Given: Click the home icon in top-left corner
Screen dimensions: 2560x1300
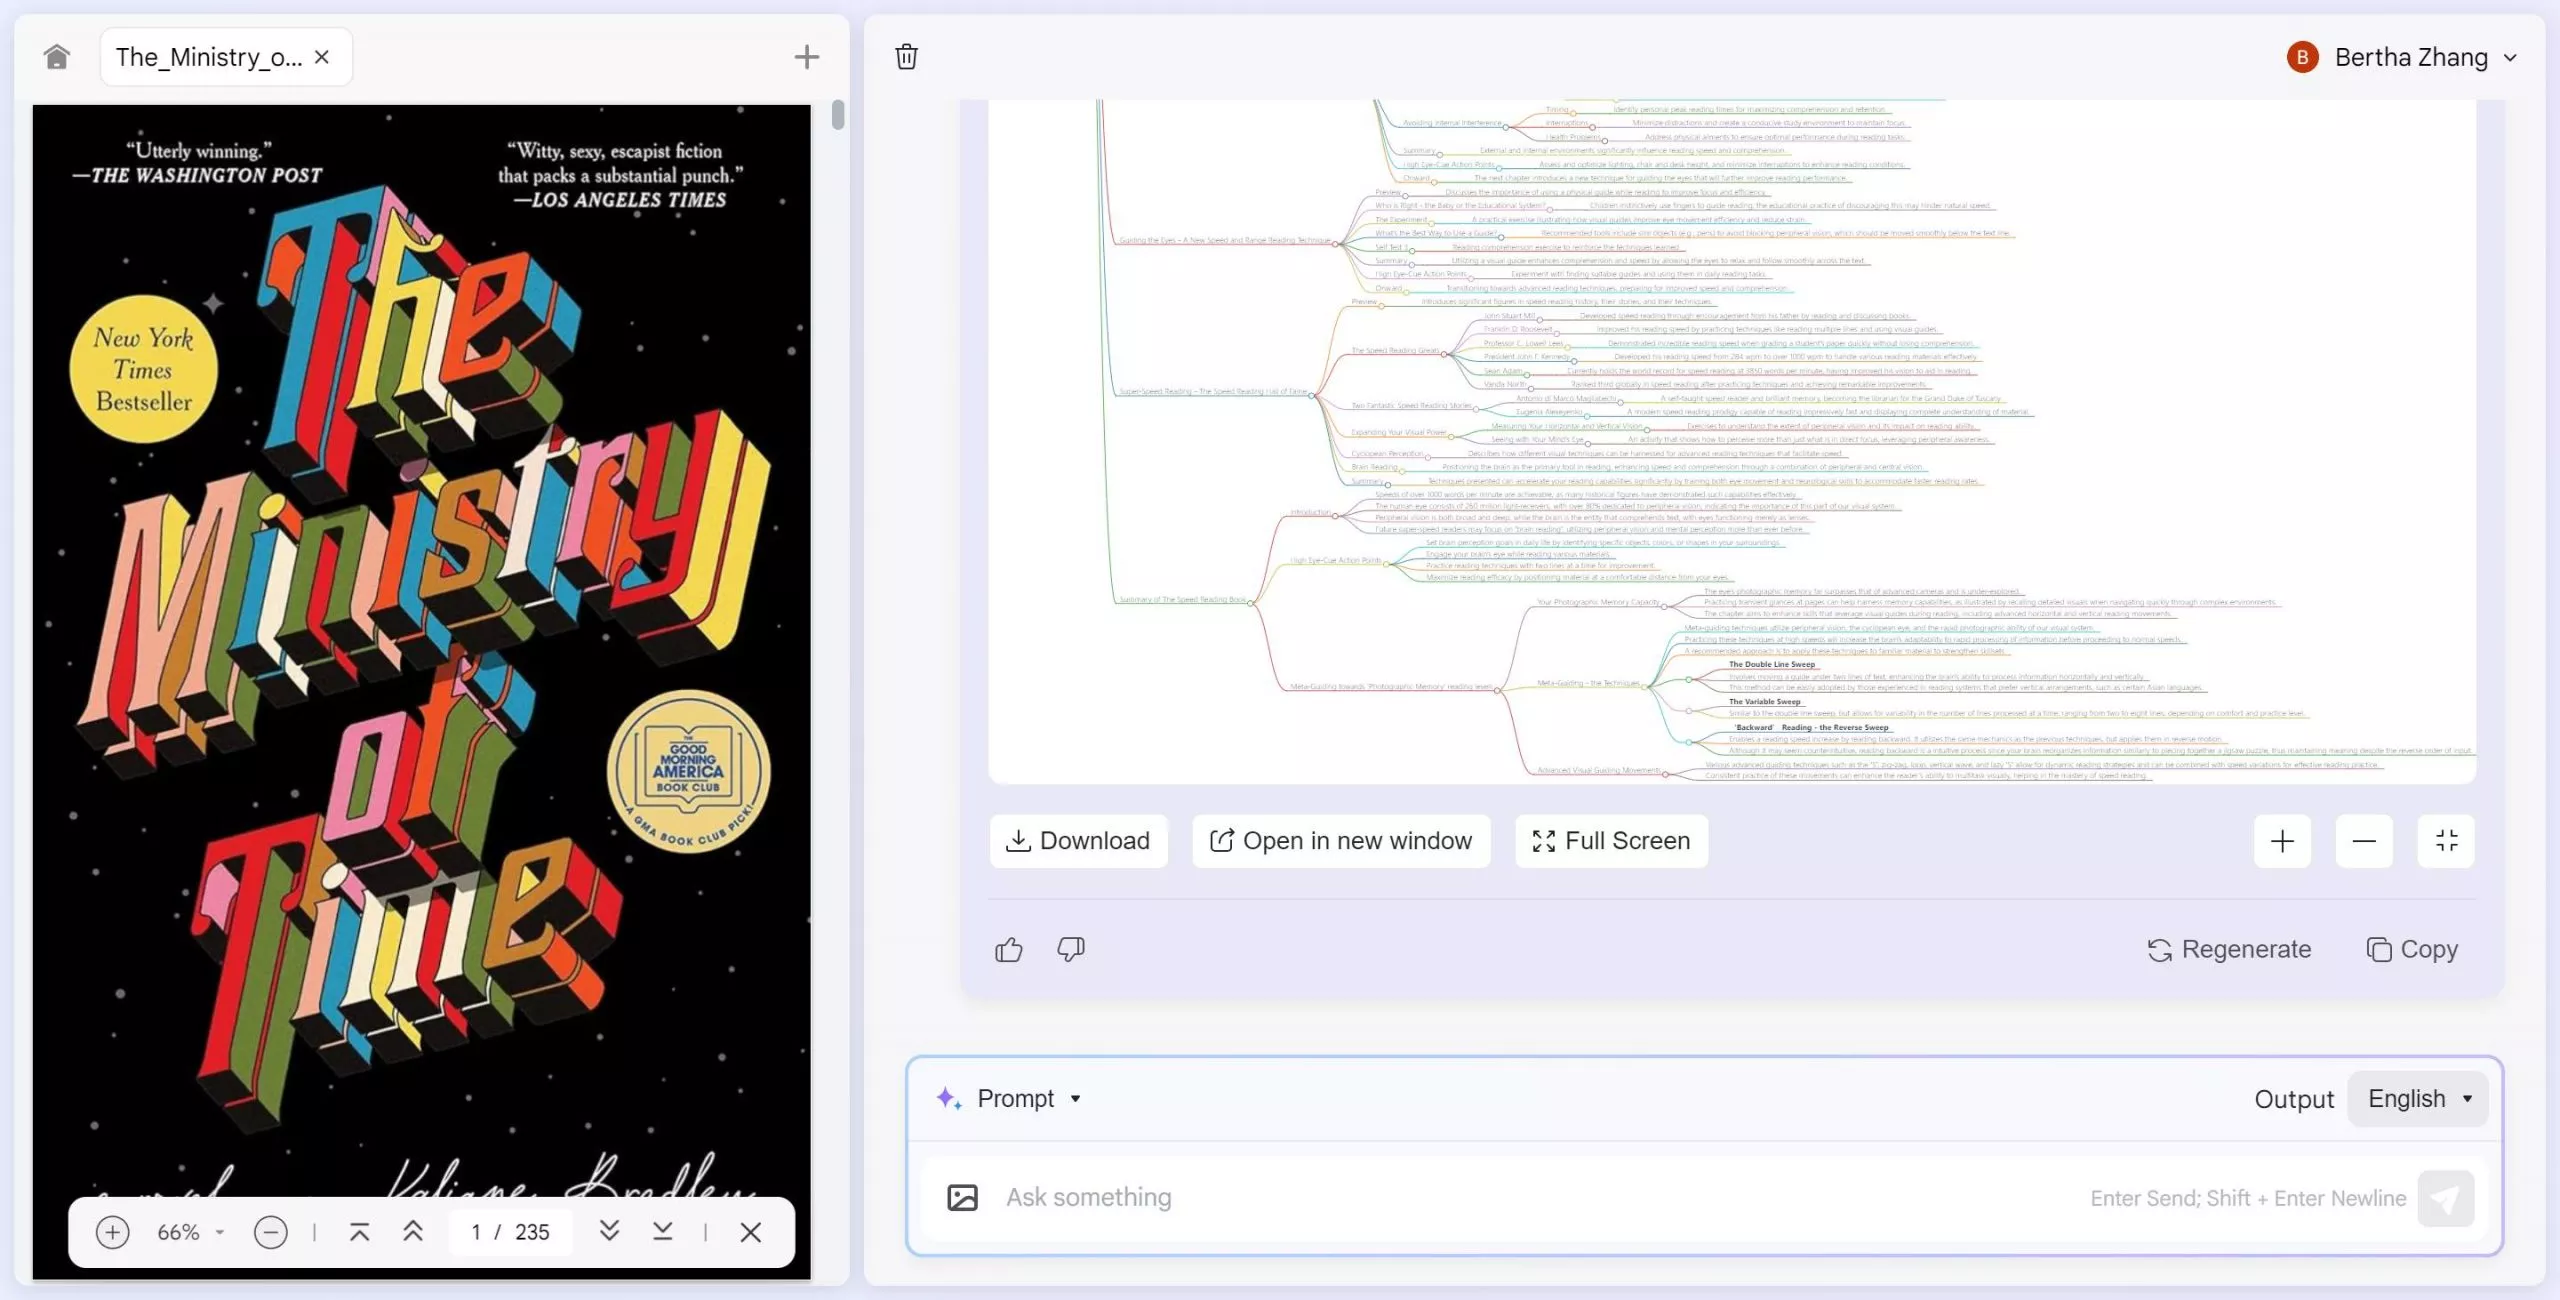Looking at the screenshot, I should pos(56,57).
